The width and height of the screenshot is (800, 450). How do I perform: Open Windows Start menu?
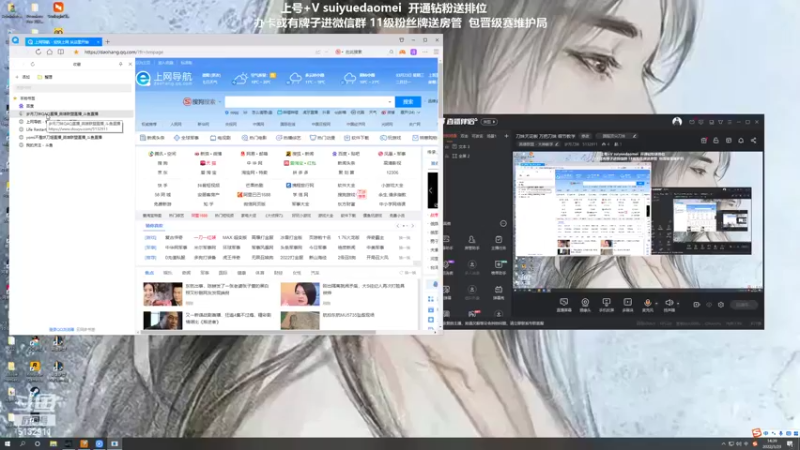[x=7, y=444]
